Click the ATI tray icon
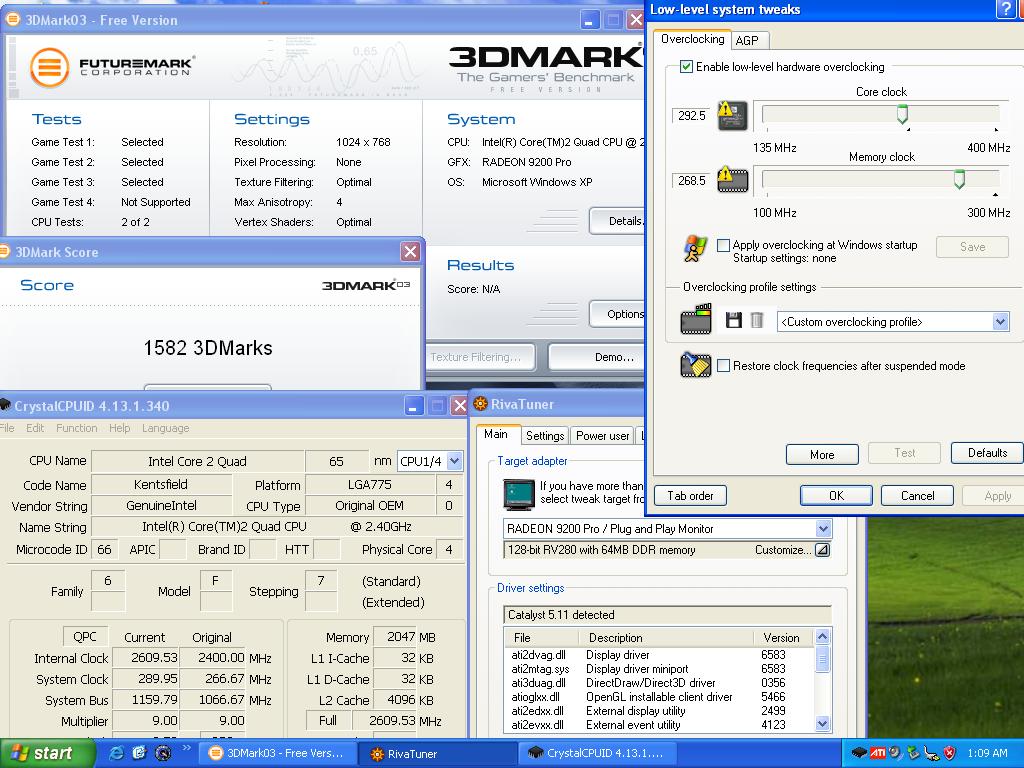1024x768 pixels. 878,753
